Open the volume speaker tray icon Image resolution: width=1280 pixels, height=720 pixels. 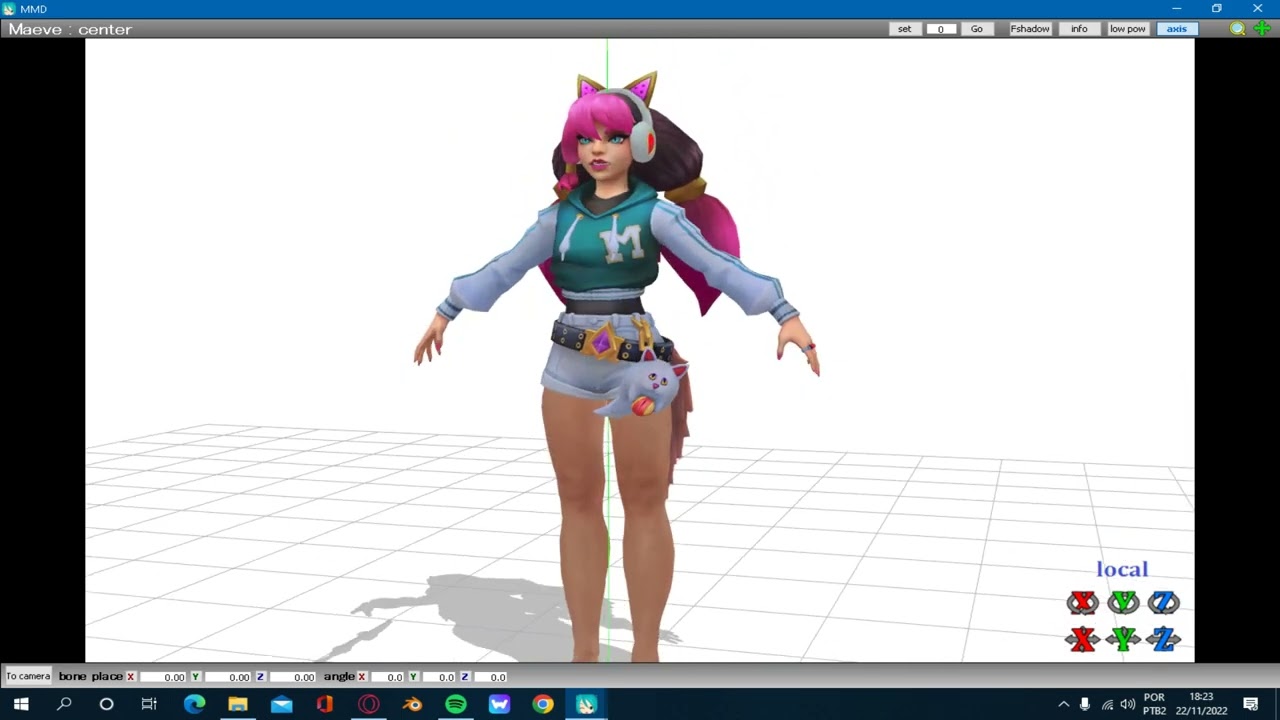point(1127,705)
